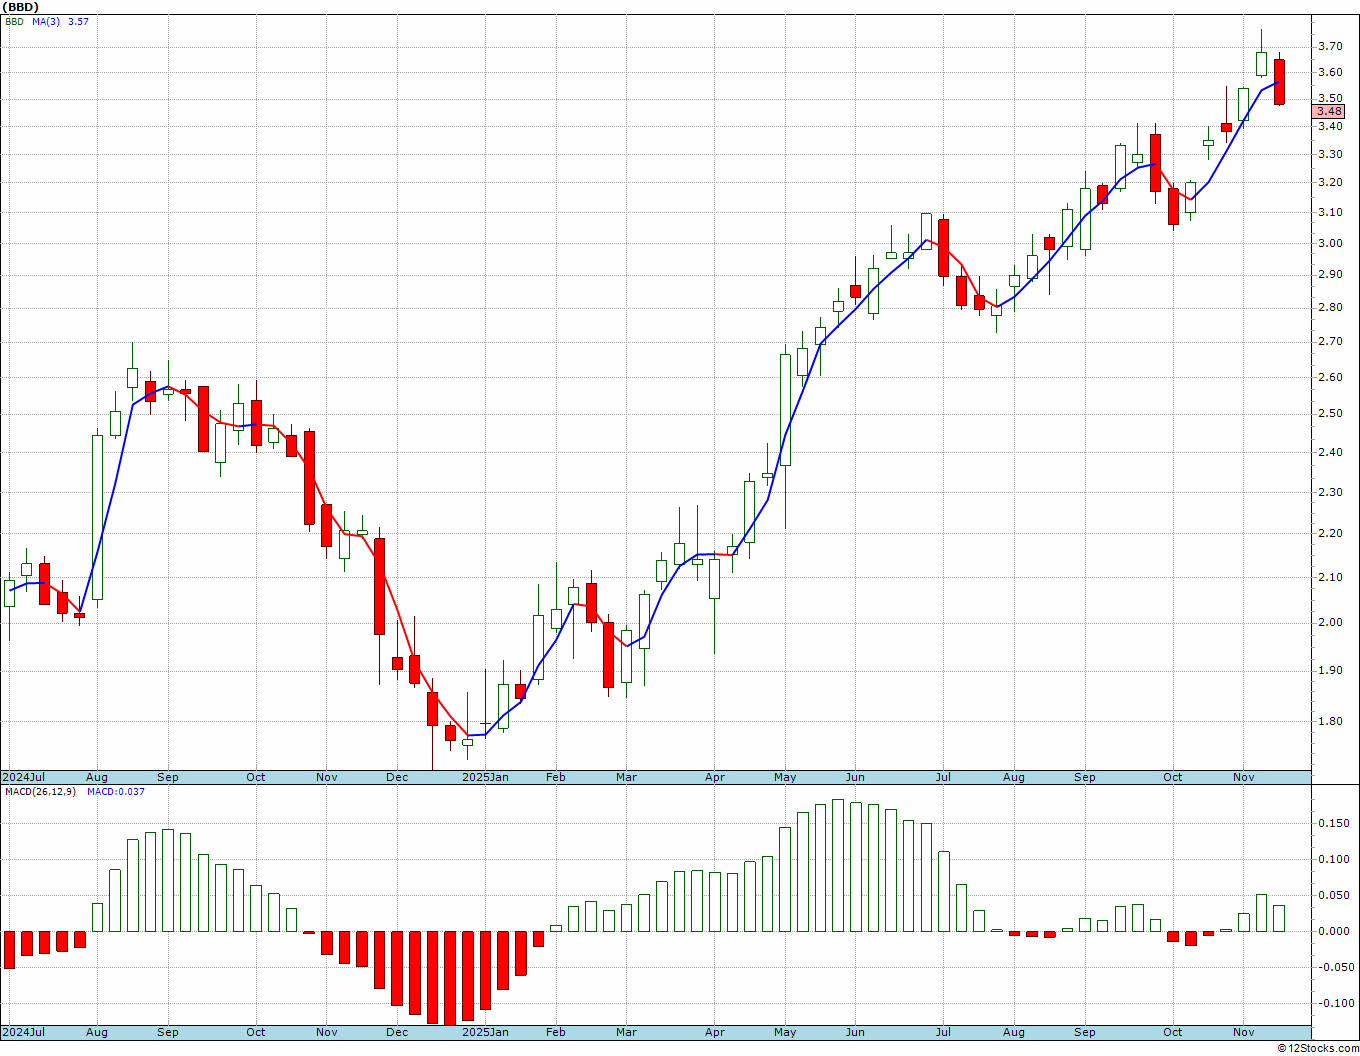Click 2025Jan on the MACD panel date axis

(487, 1032)
